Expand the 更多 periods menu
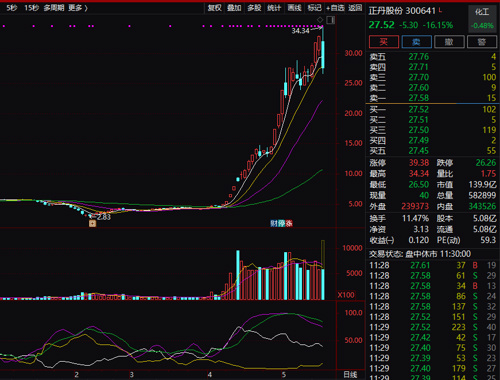This screenshot has height=380, width=500. pyautogui.click(x=78, y=8)
